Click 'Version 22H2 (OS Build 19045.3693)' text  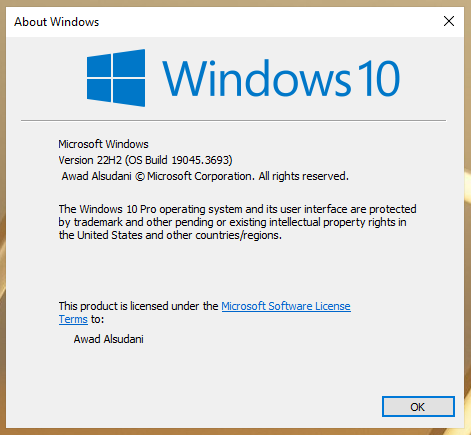pyautogui.click(x=145, y=160)
